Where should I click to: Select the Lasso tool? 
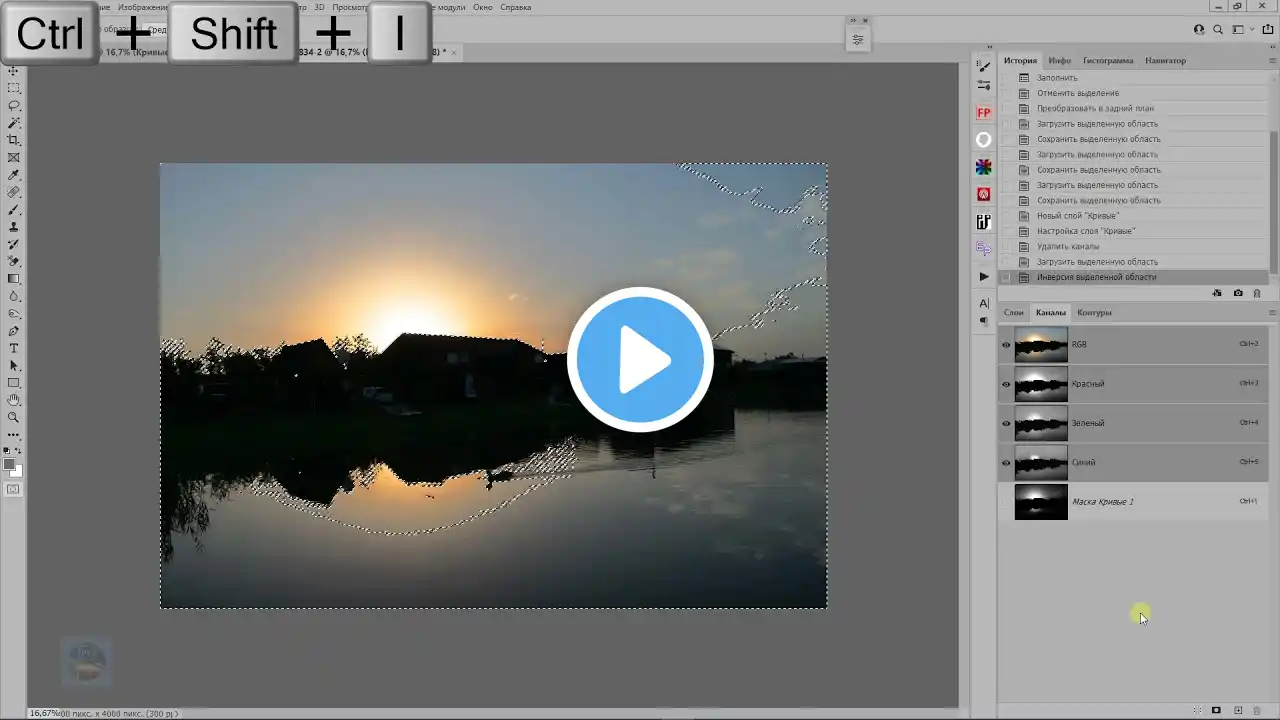[x=14, y=105]
